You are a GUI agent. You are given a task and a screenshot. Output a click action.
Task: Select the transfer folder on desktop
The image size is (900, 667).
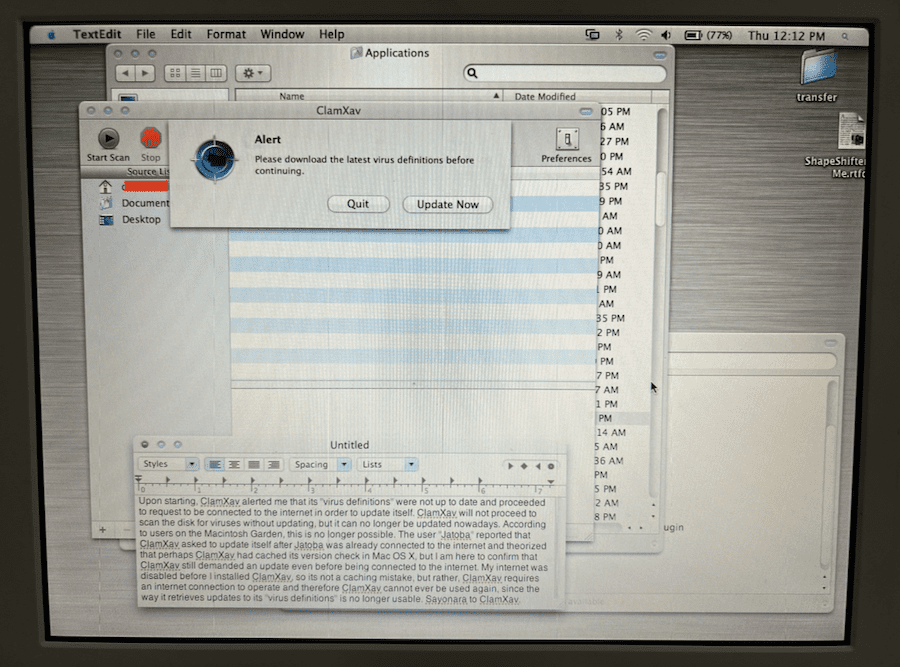pos(817,76)
